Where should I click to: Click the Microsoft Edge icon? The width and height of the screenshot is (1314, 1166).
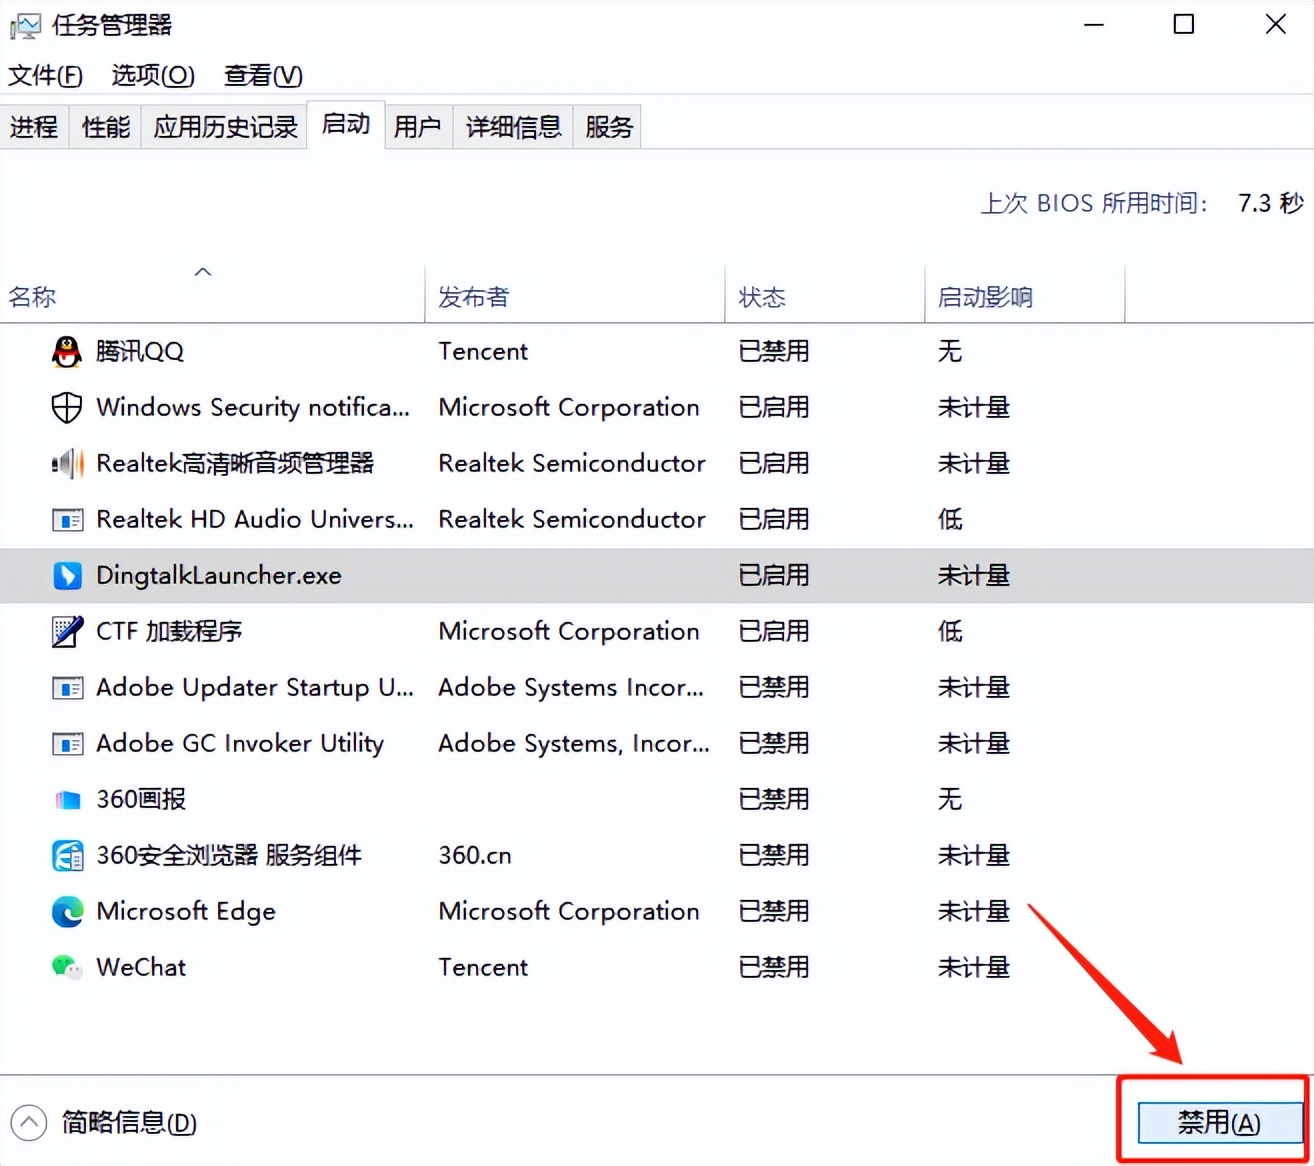(66, 911)
